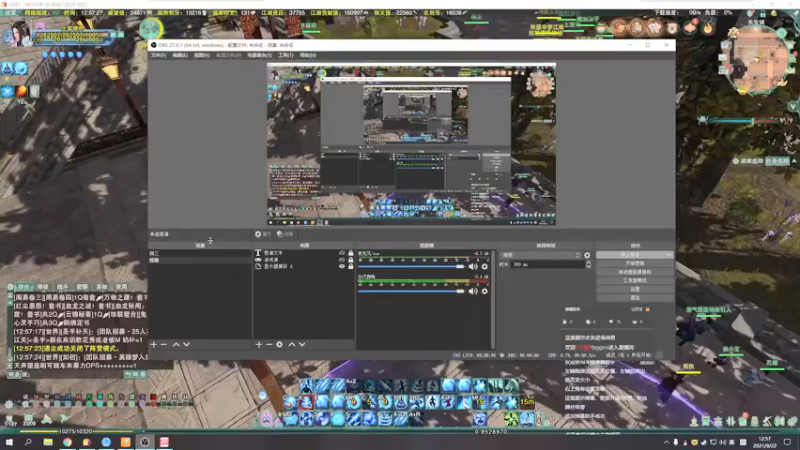The height and width of the screenshot is (450, 800).
Task: Toggle the lock on the game capture source
Action: pyautogui.click(x=351, y=260)
